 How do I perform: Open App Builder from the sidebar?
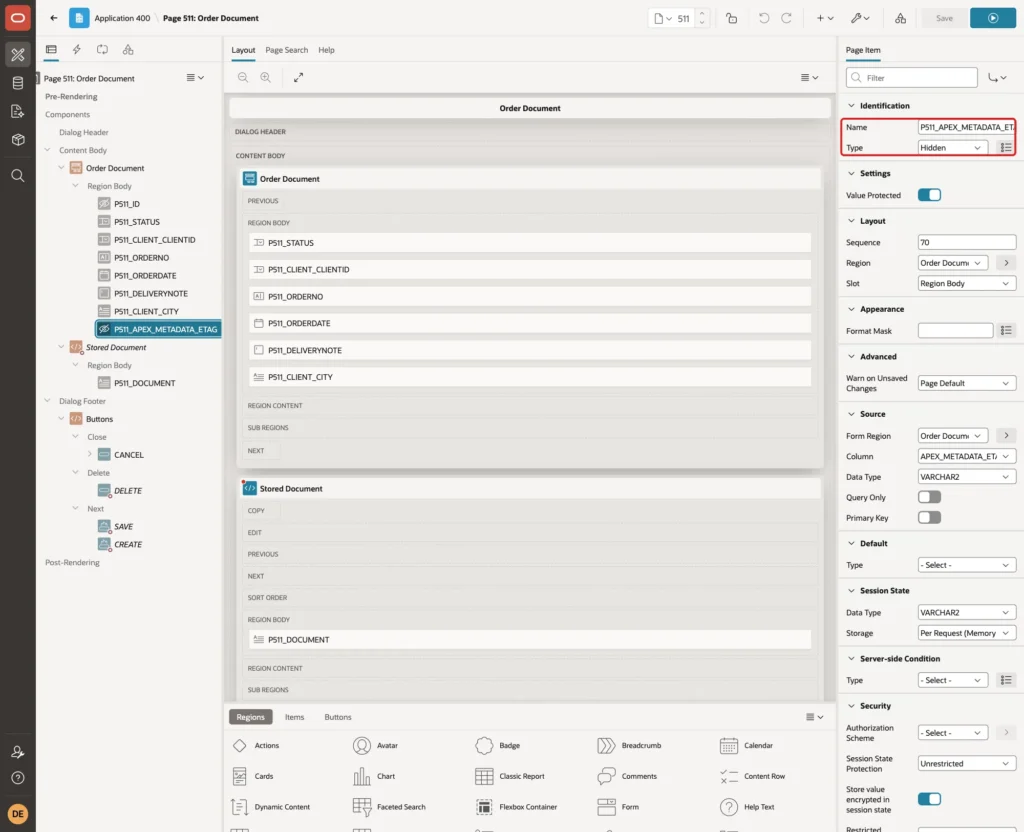pyautogui.click(x=18, y=55)
